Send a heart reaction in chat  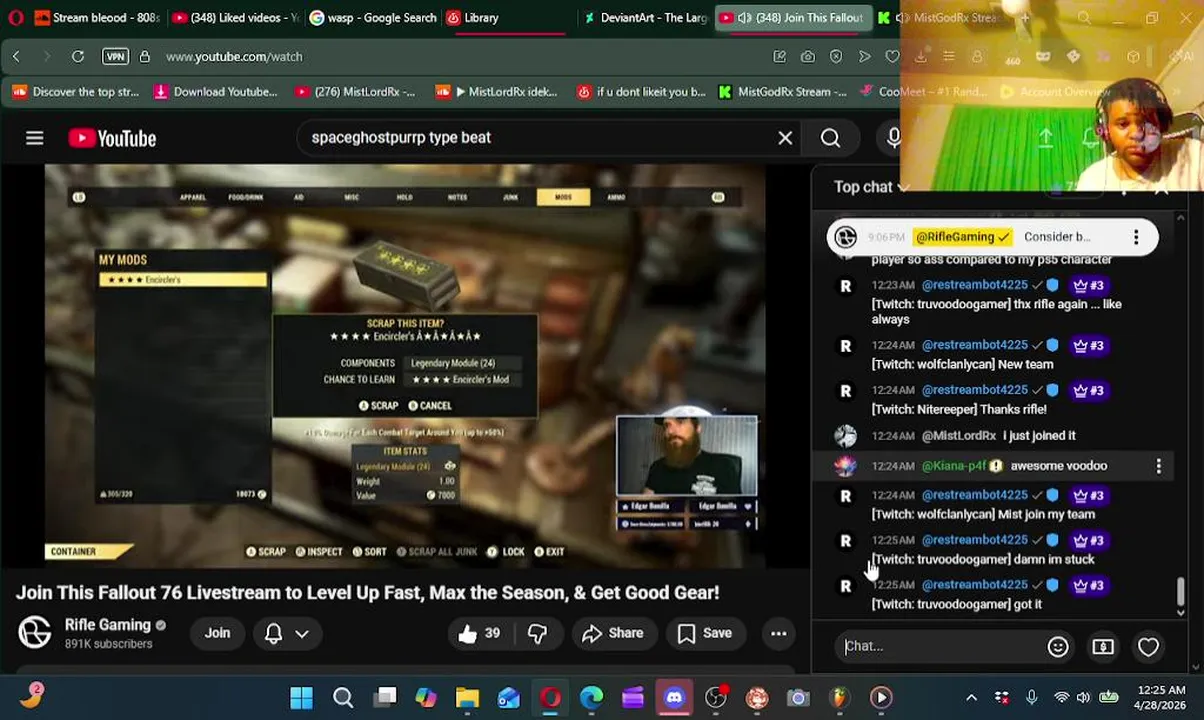(x=1148, y=647)
